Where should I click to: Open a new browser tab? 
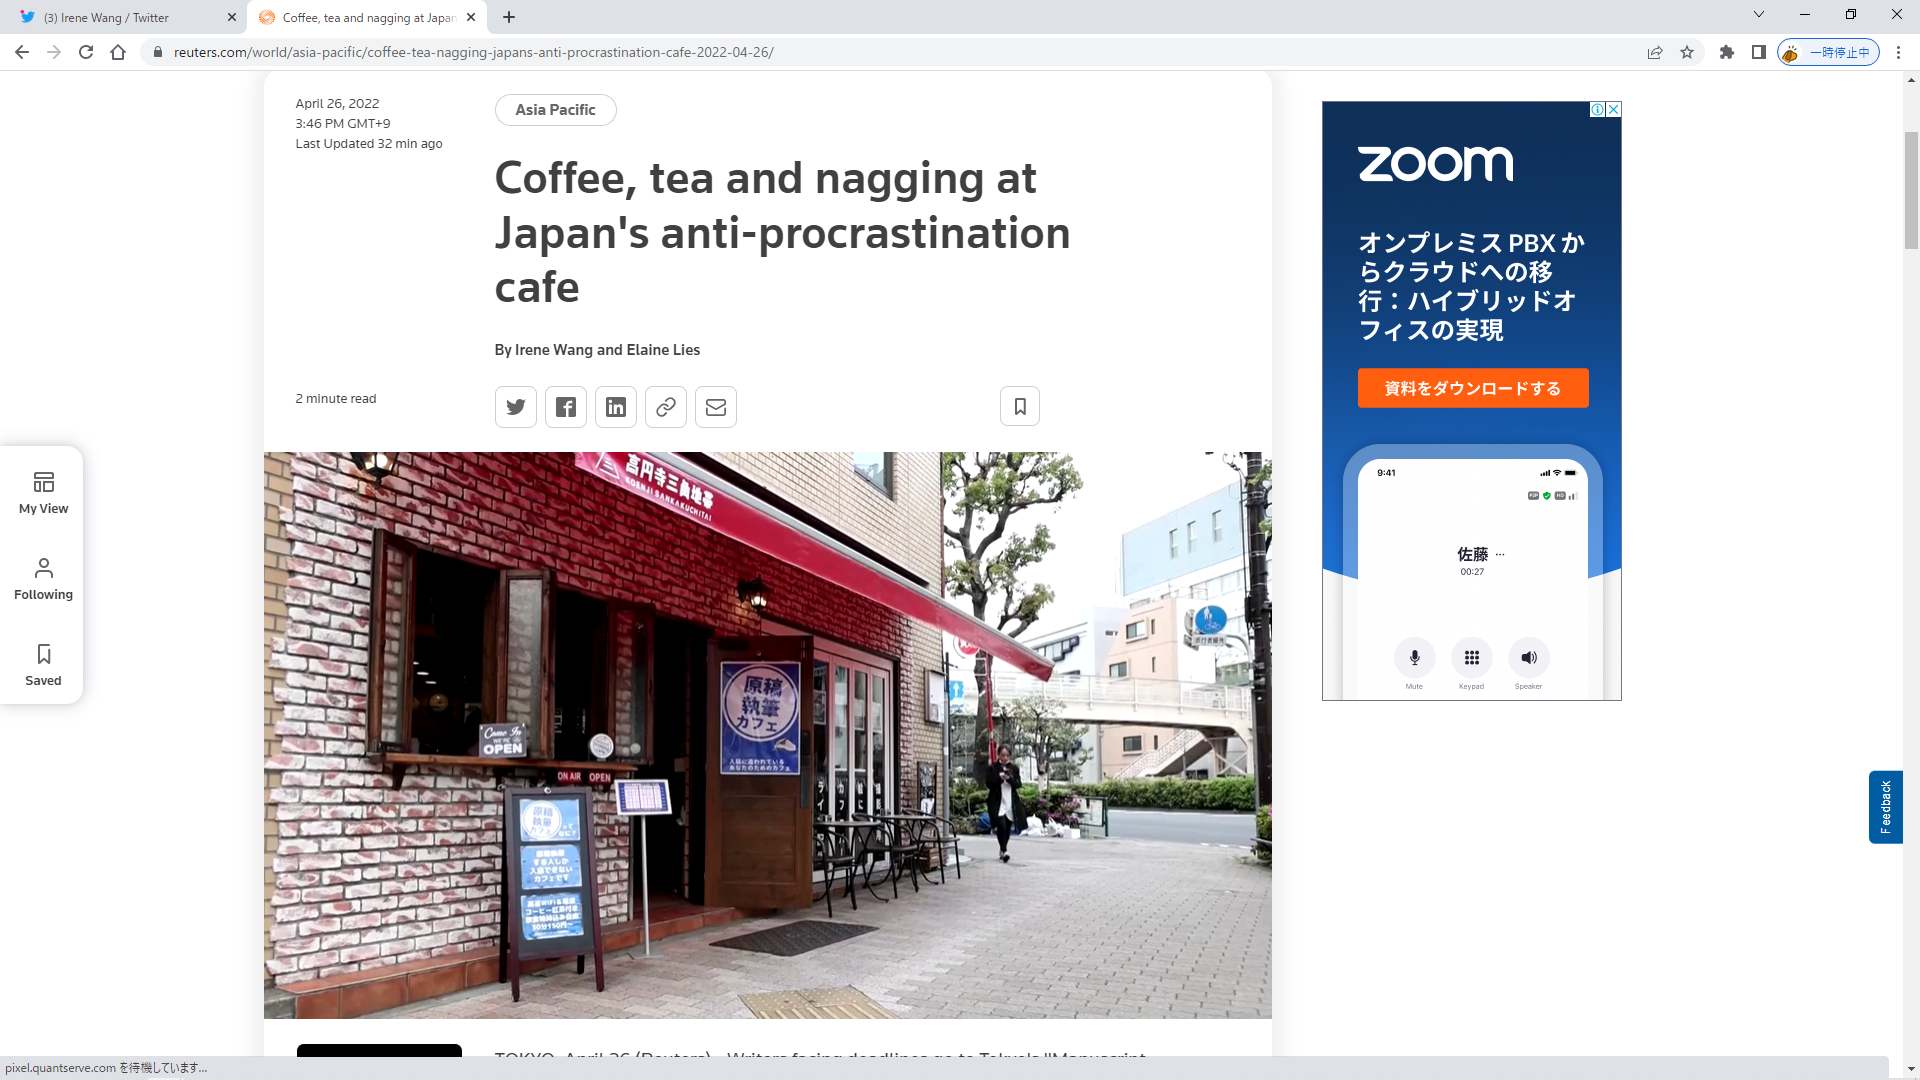(509, 17)
